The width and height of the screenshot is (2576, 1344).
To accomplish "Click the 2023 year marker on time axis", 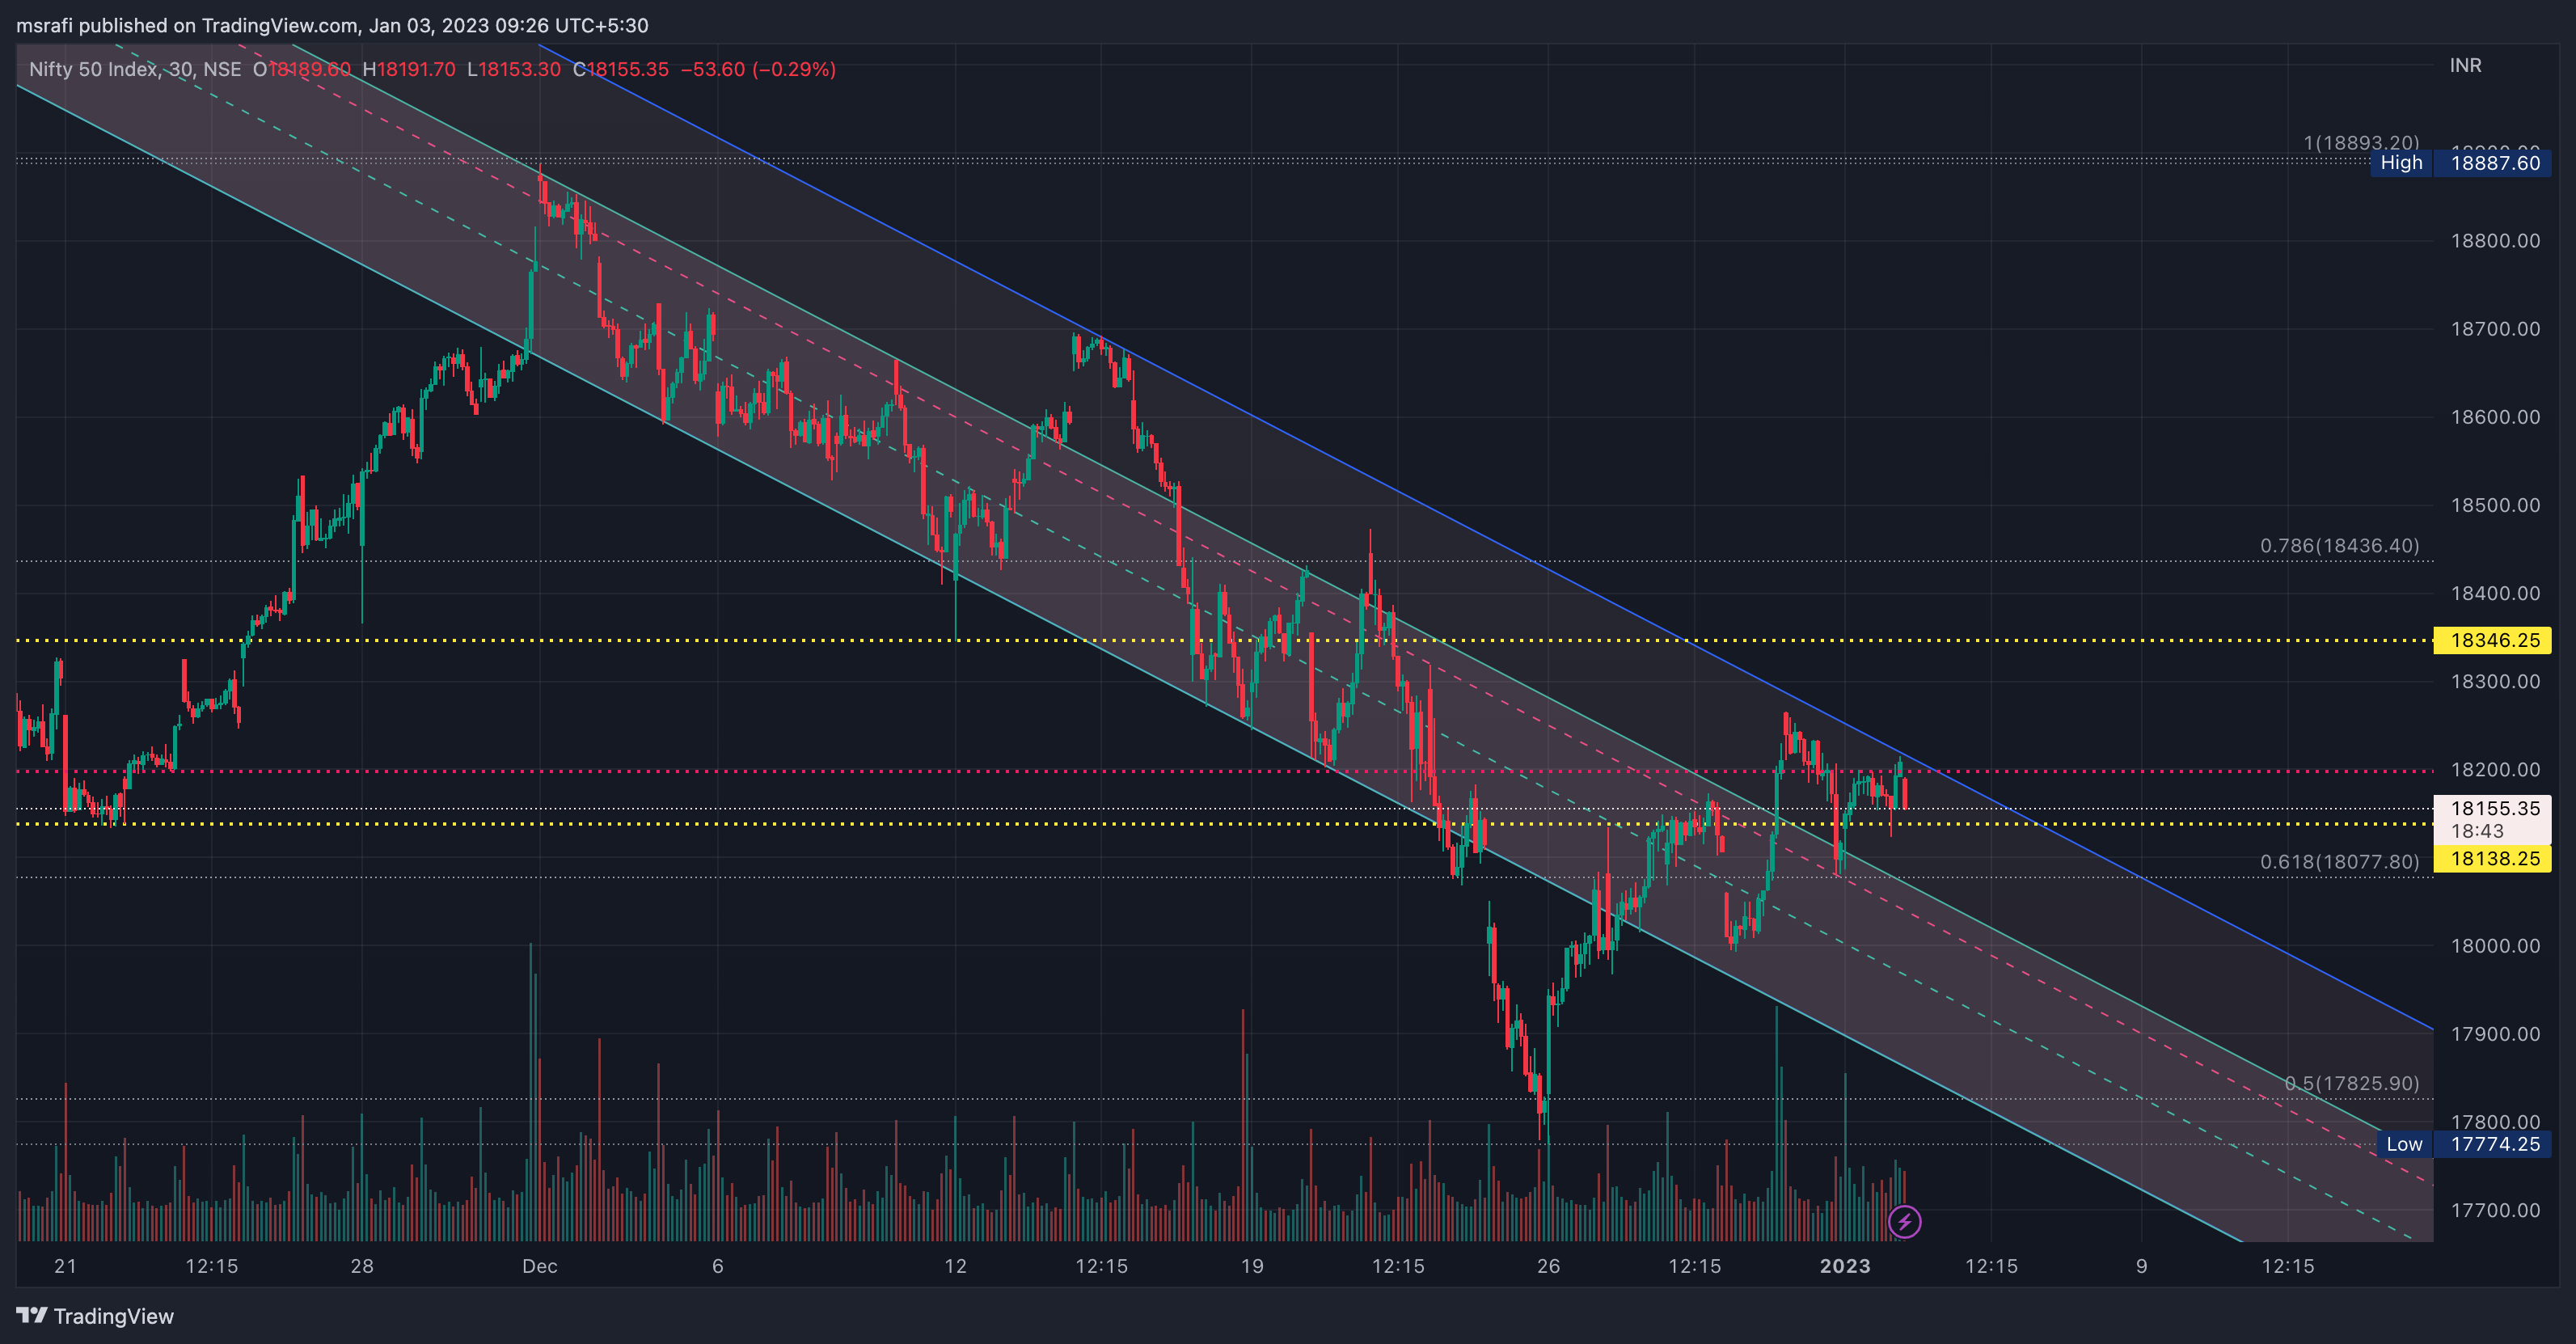I will (x=1844, y=1266).
